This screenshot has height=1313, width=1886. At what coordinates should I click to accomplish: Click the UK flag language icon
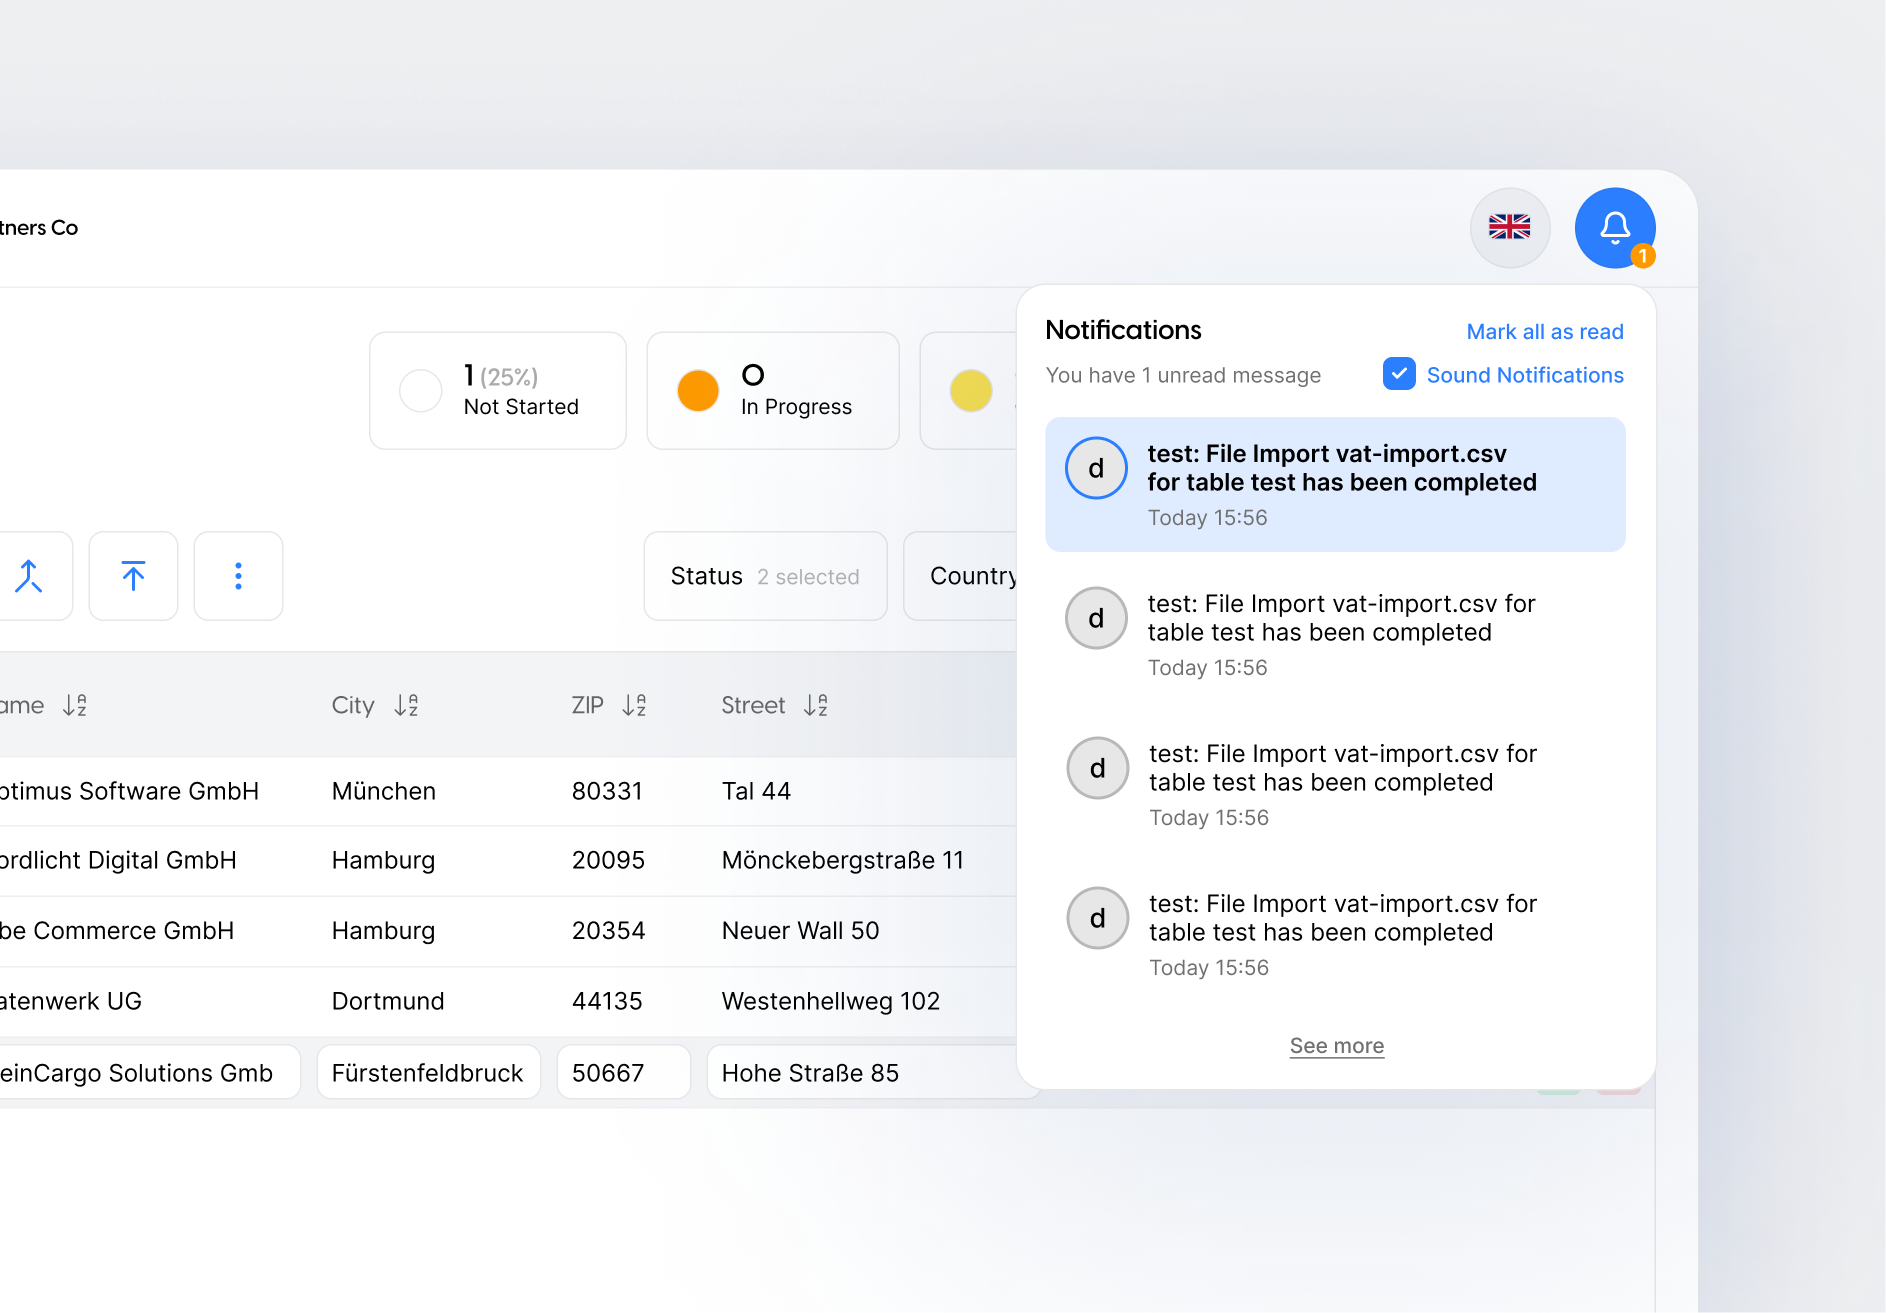tap(1509, 227)
